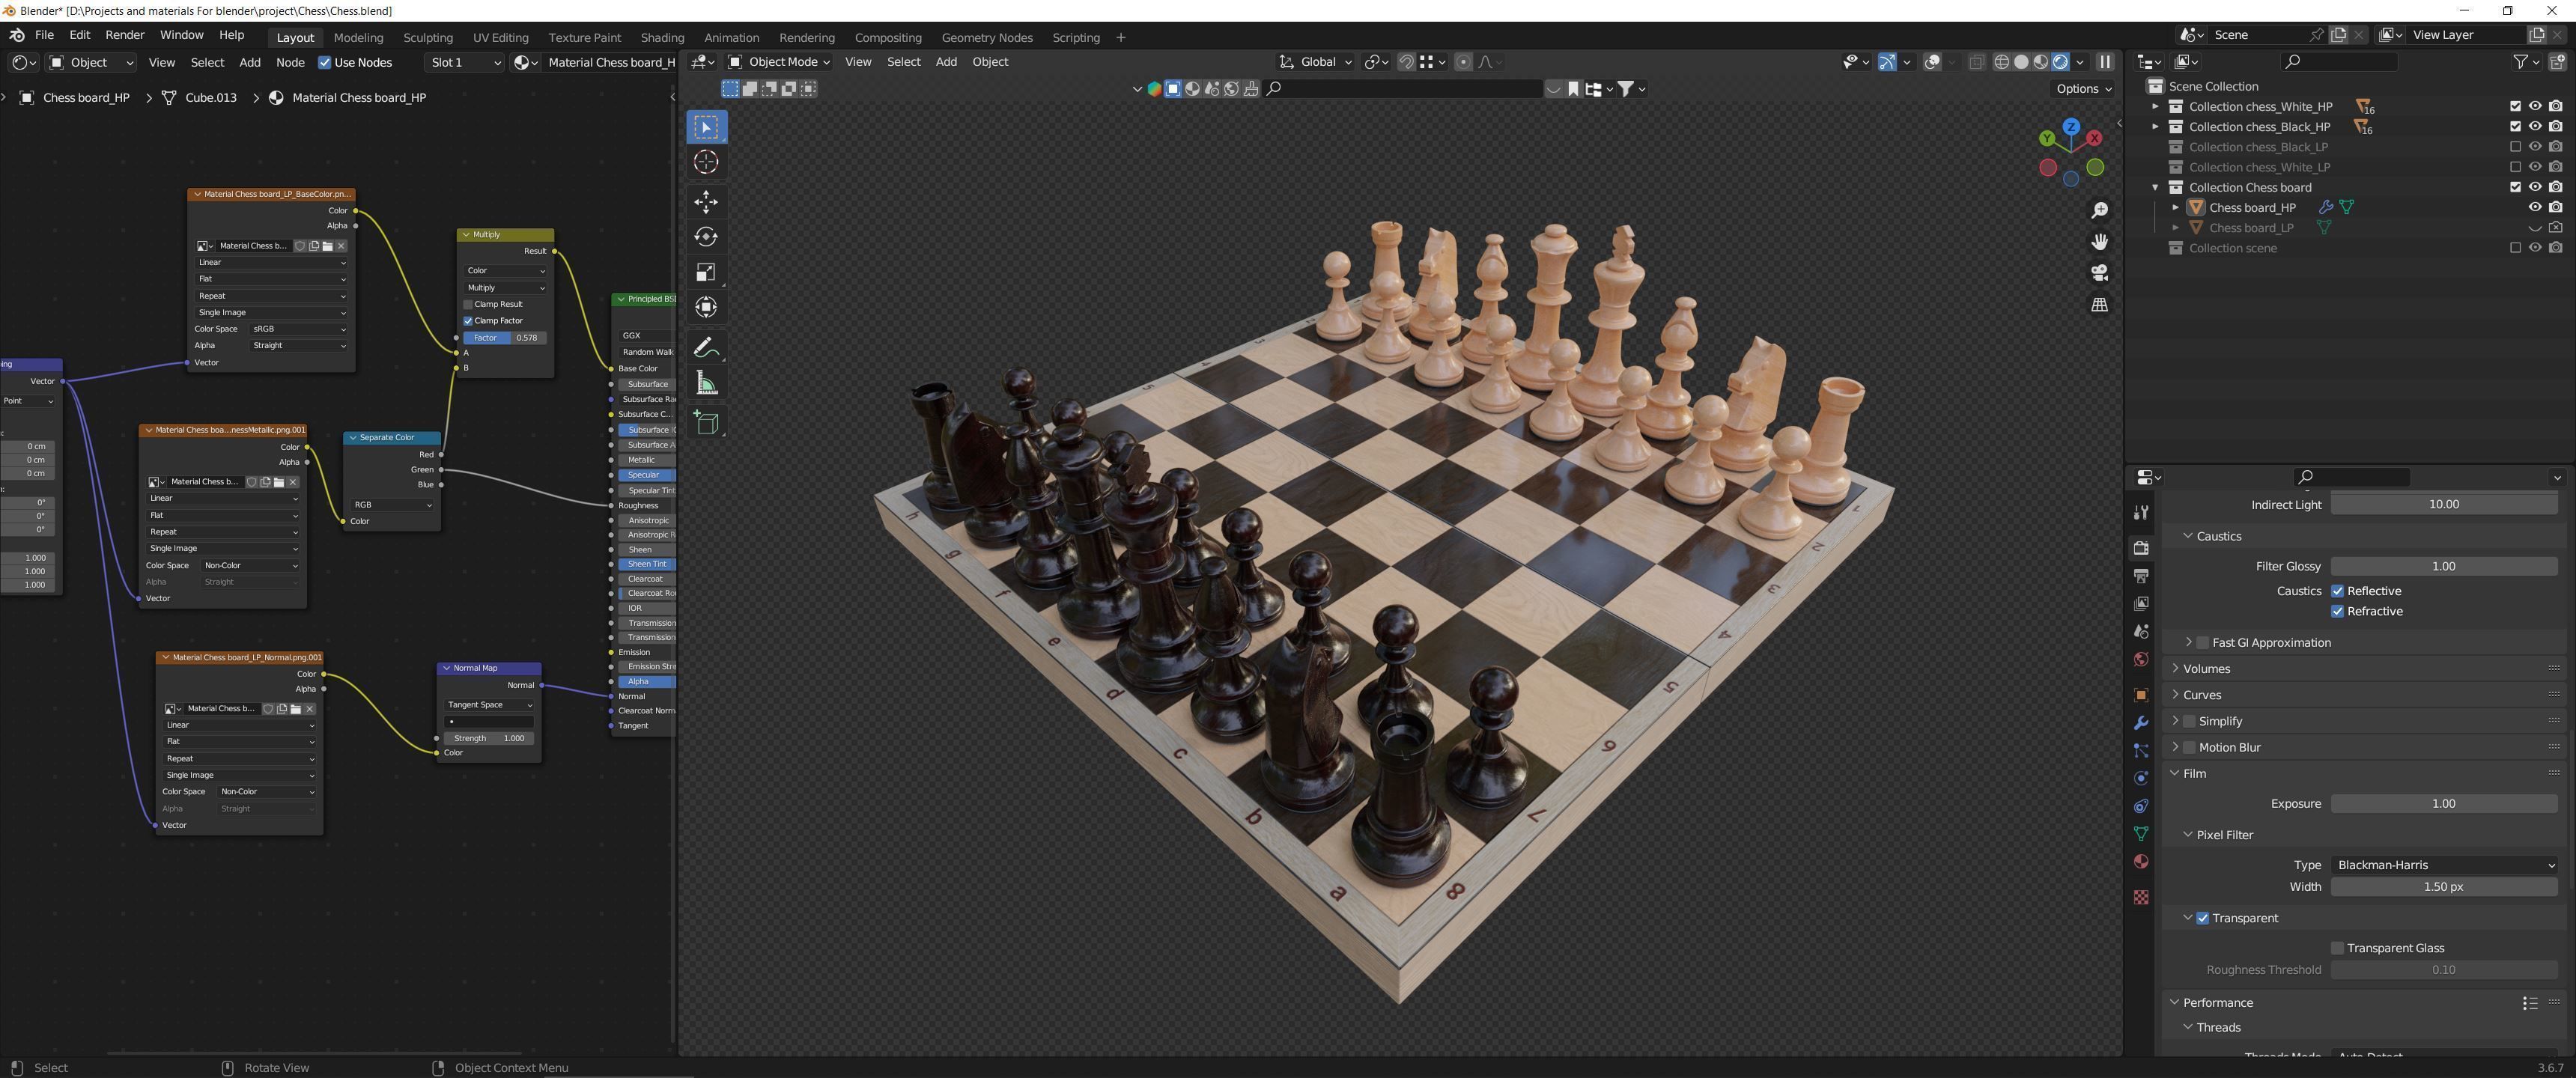Viewport: 2576px width, 1078px height.
Task: Hide Collection chess_White_HP in viewport
Action: click(2535, 106)
